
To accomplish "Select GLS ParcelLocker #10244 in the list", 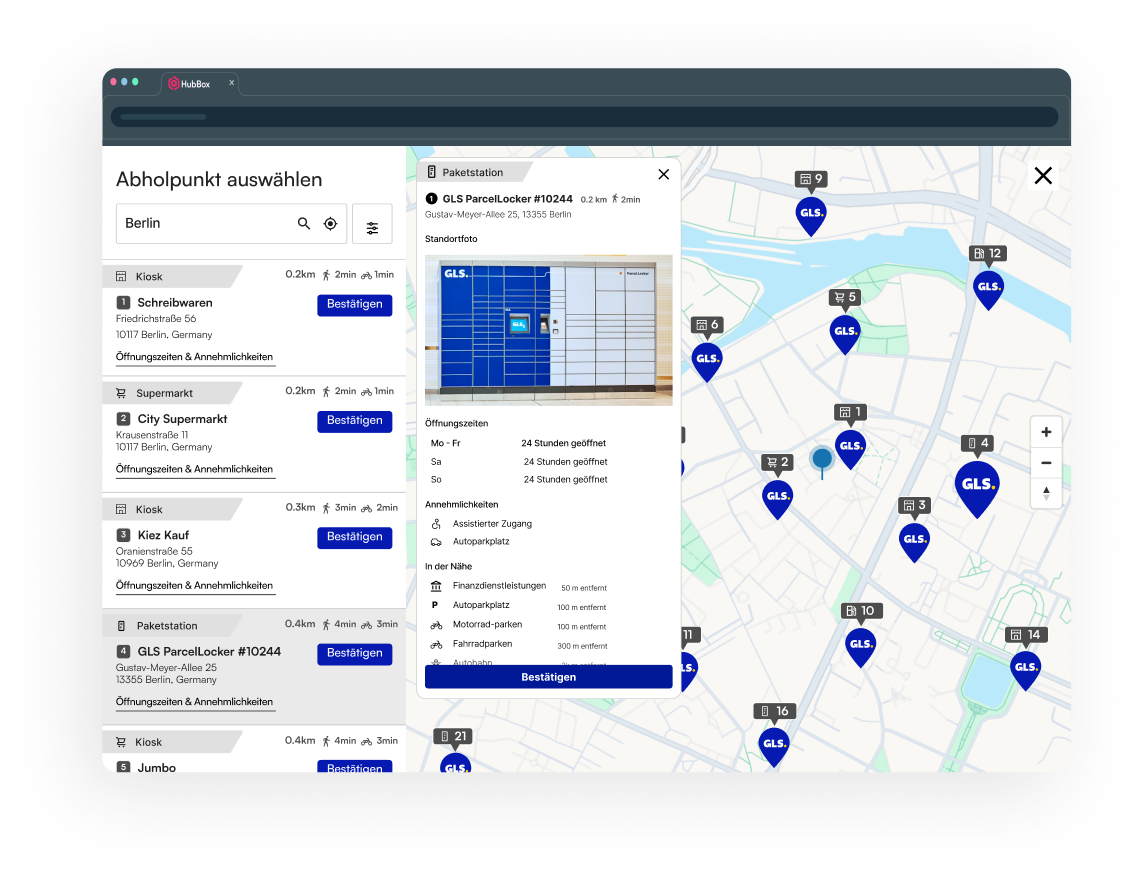I will [x=209, y=652].
